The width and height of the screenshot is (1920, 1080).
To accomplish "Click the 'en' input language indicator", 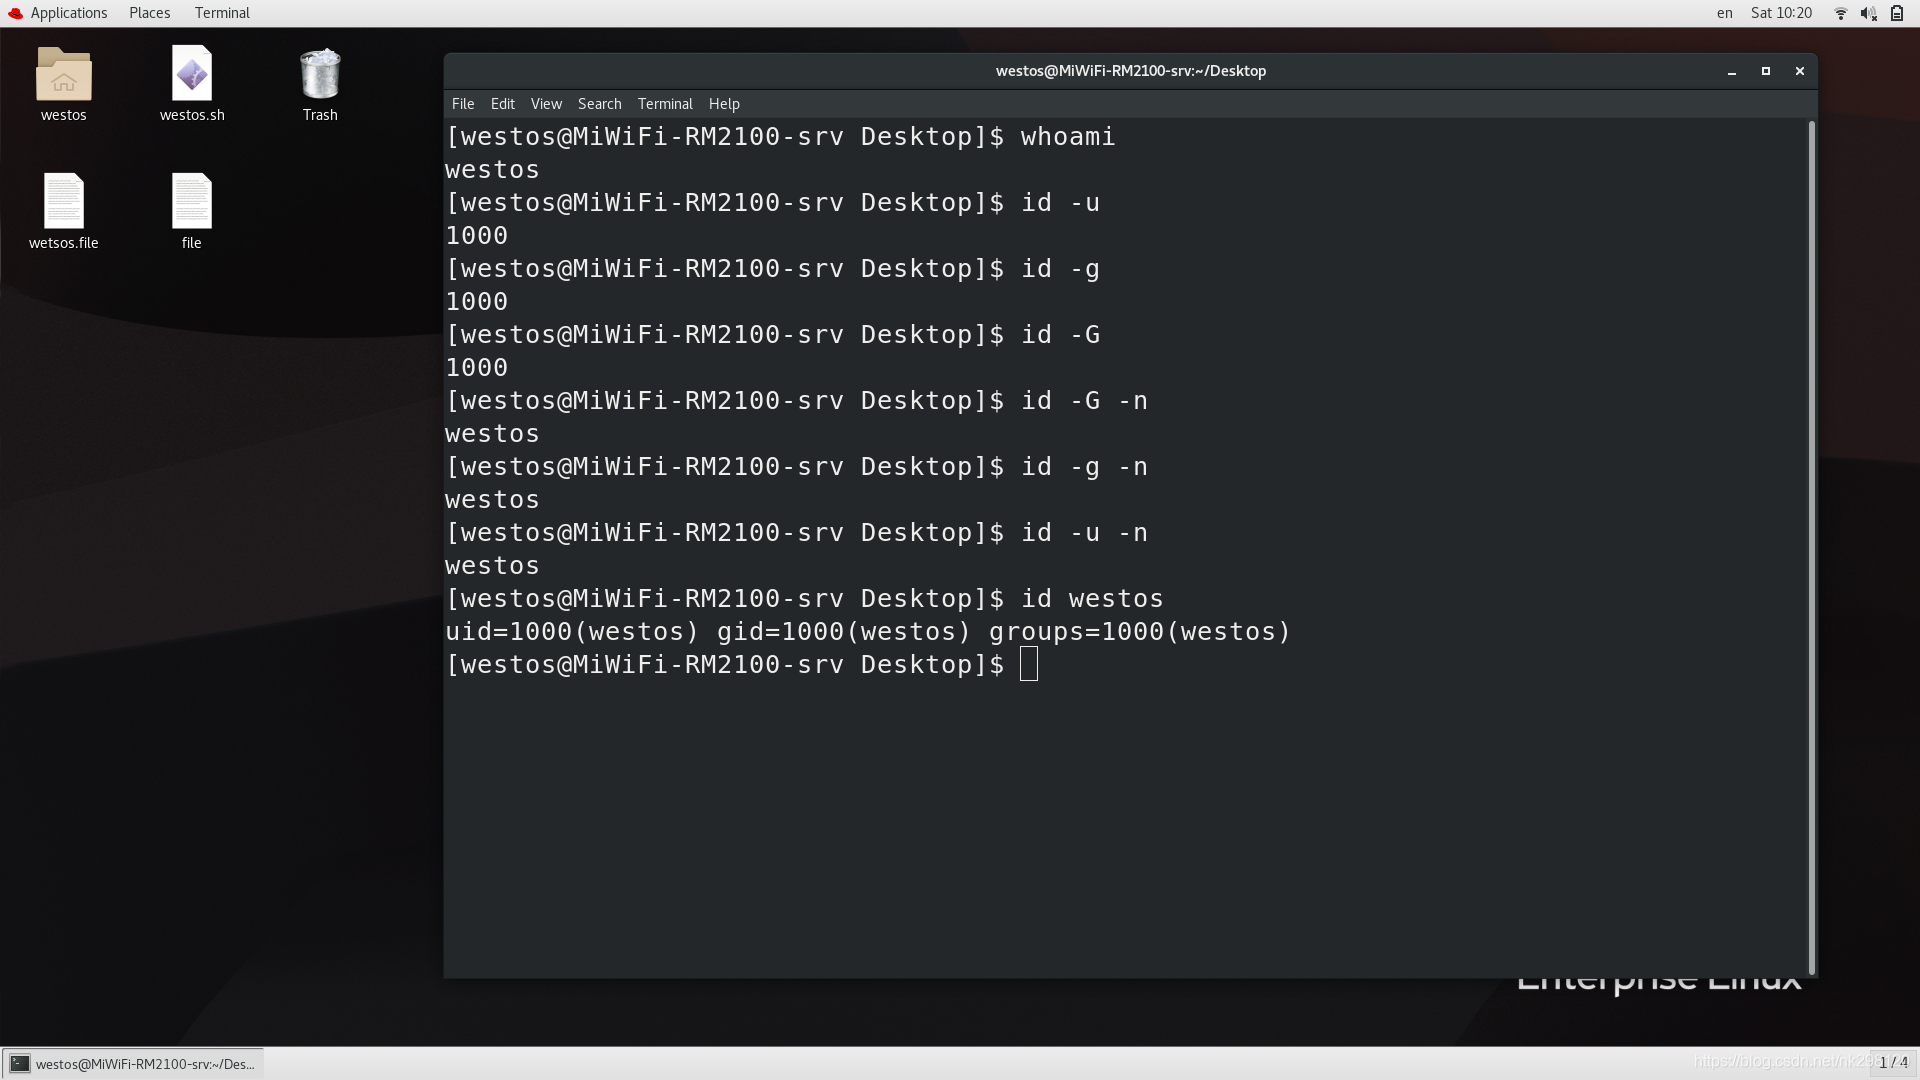I will (1724, 13).
